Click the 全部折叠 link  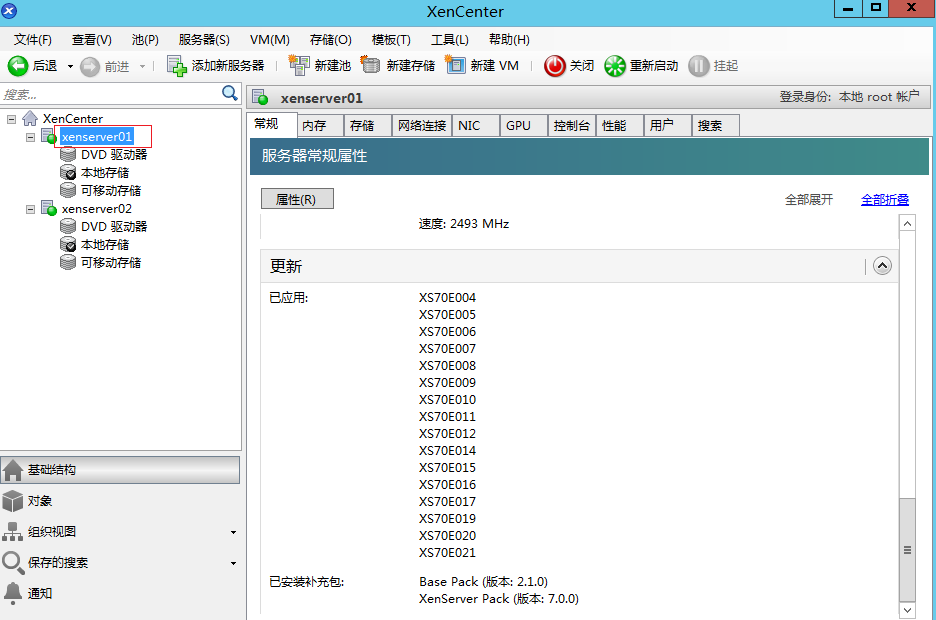(885, 200)
